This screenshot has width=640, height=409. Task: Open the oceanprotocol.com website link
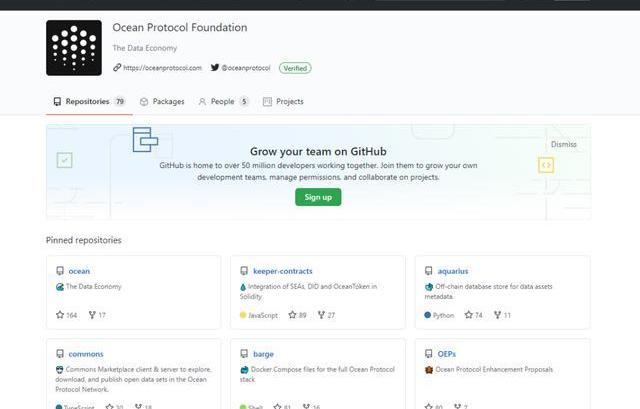point(163,68)
